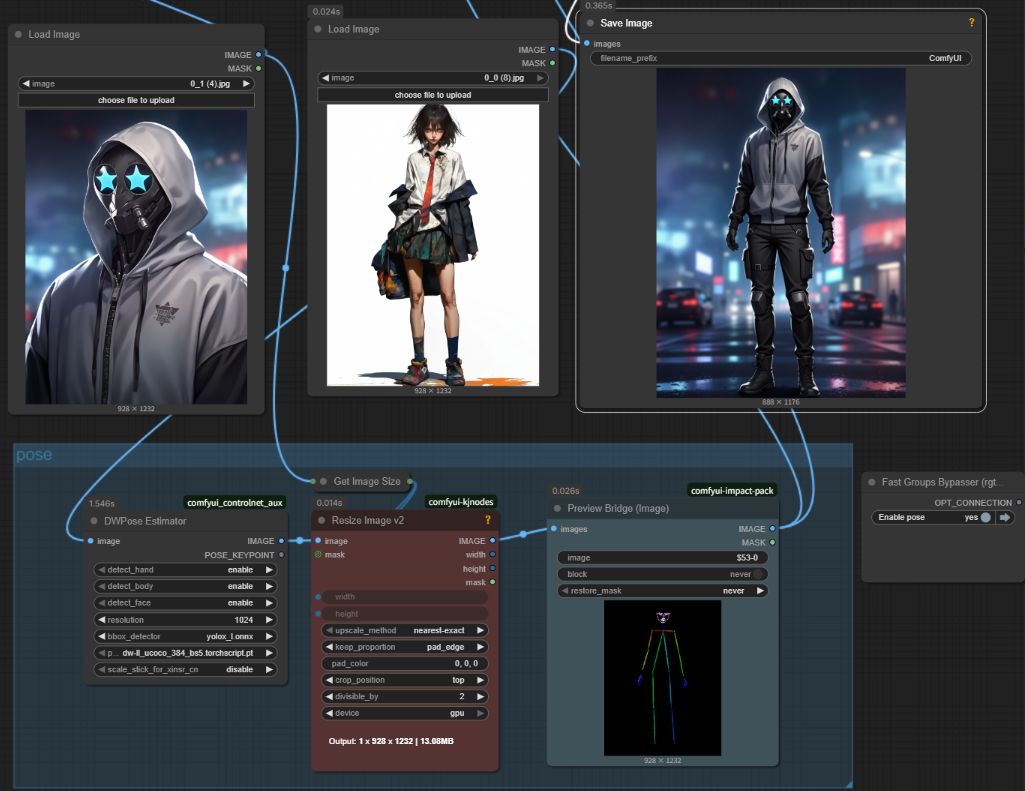1025x791 pixels.
Task: Click previous-image arrow beside 0_0 (8).jpg
Action: (x=325, y=78)
